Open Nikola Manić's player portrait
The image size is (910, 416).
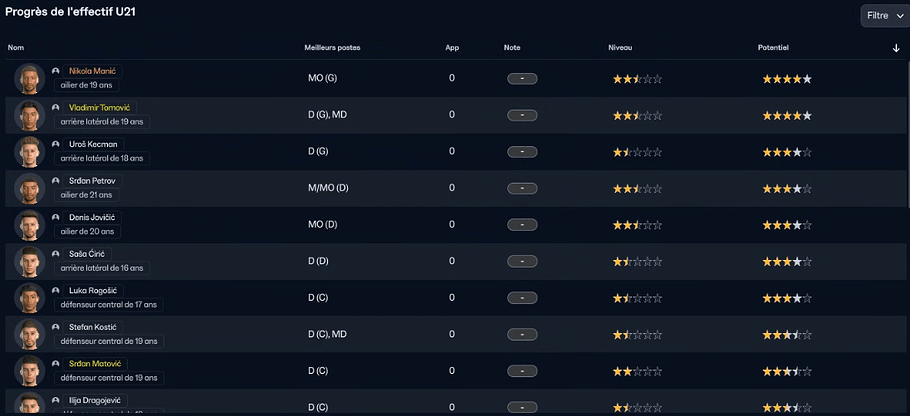30,78
